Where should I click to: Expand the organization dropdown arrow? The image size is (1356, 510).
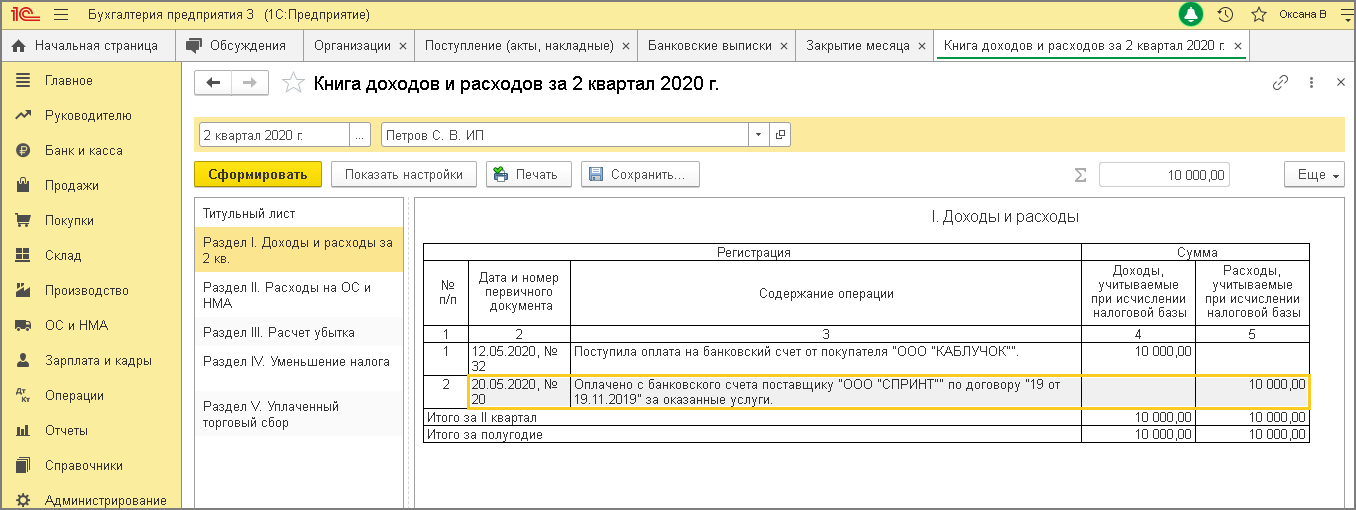pos(758,134)
